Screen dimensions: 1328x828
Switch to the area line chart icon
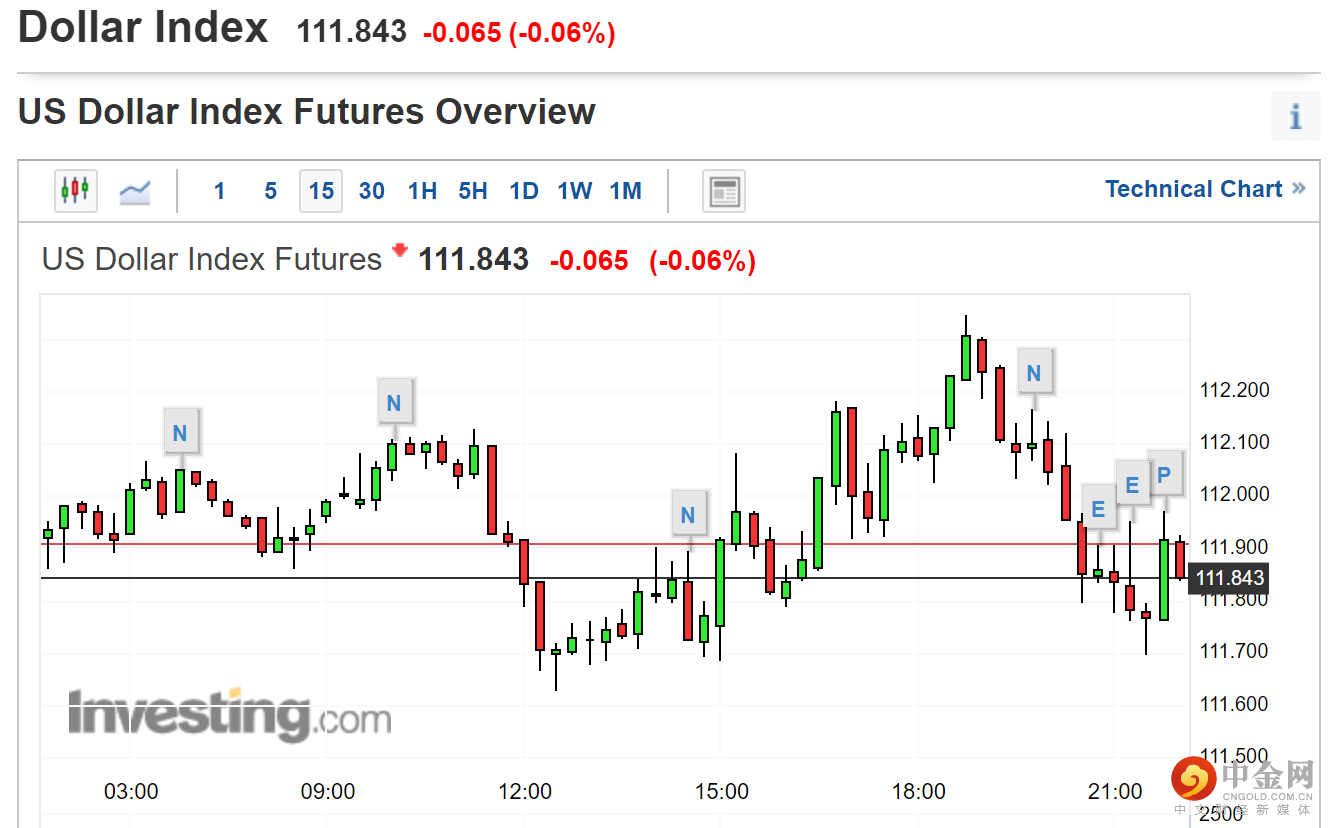coord(135,191)
